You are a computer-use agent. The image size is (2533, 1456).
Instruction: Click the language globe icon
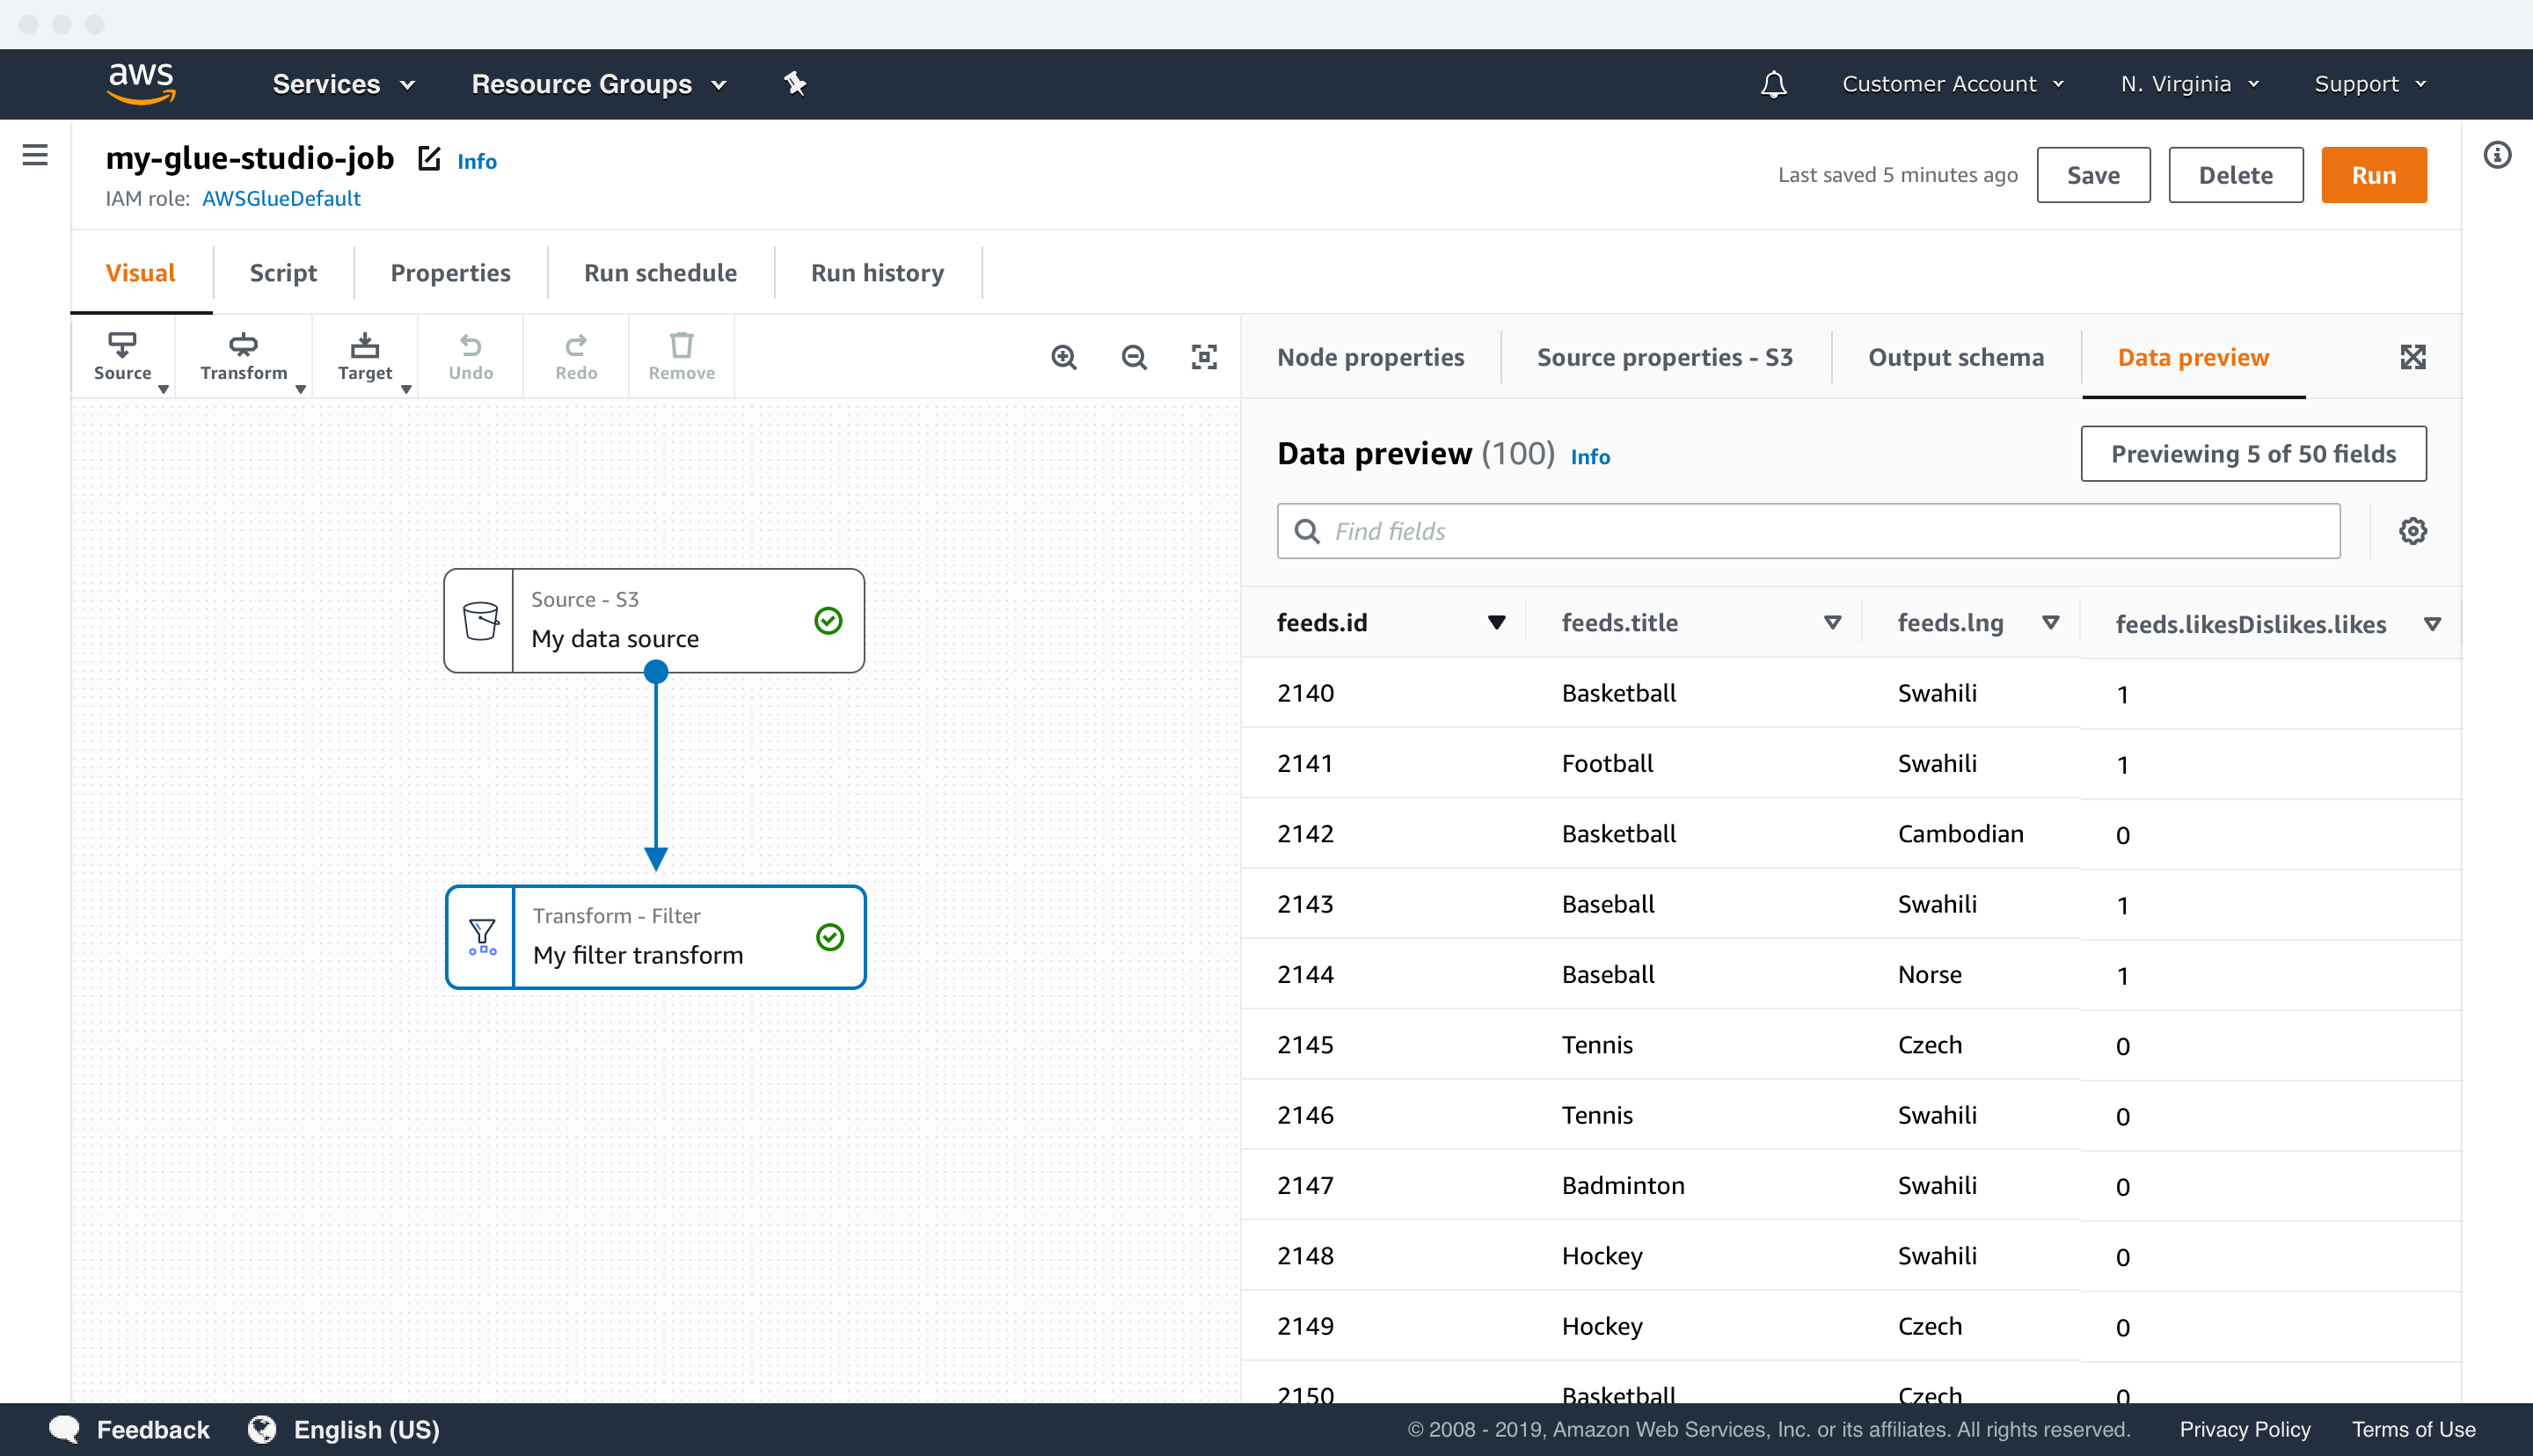tap(262, 1429)
